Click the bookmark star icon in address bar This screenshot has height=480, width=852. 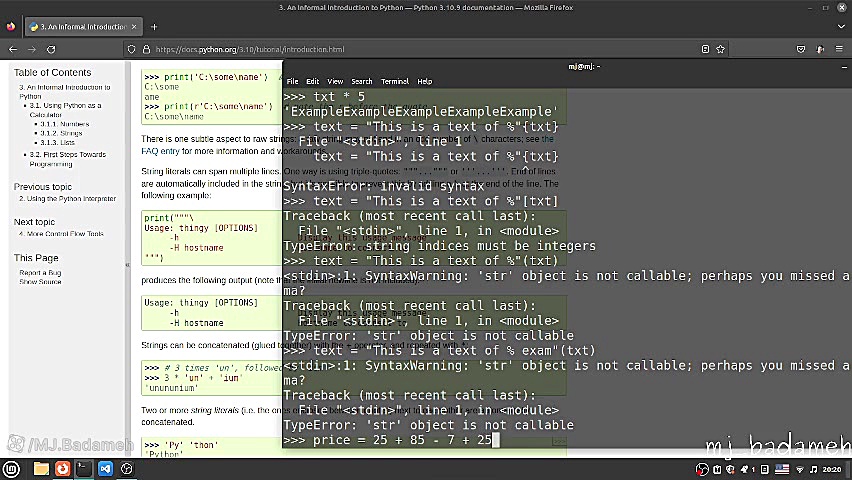point(722,49)
